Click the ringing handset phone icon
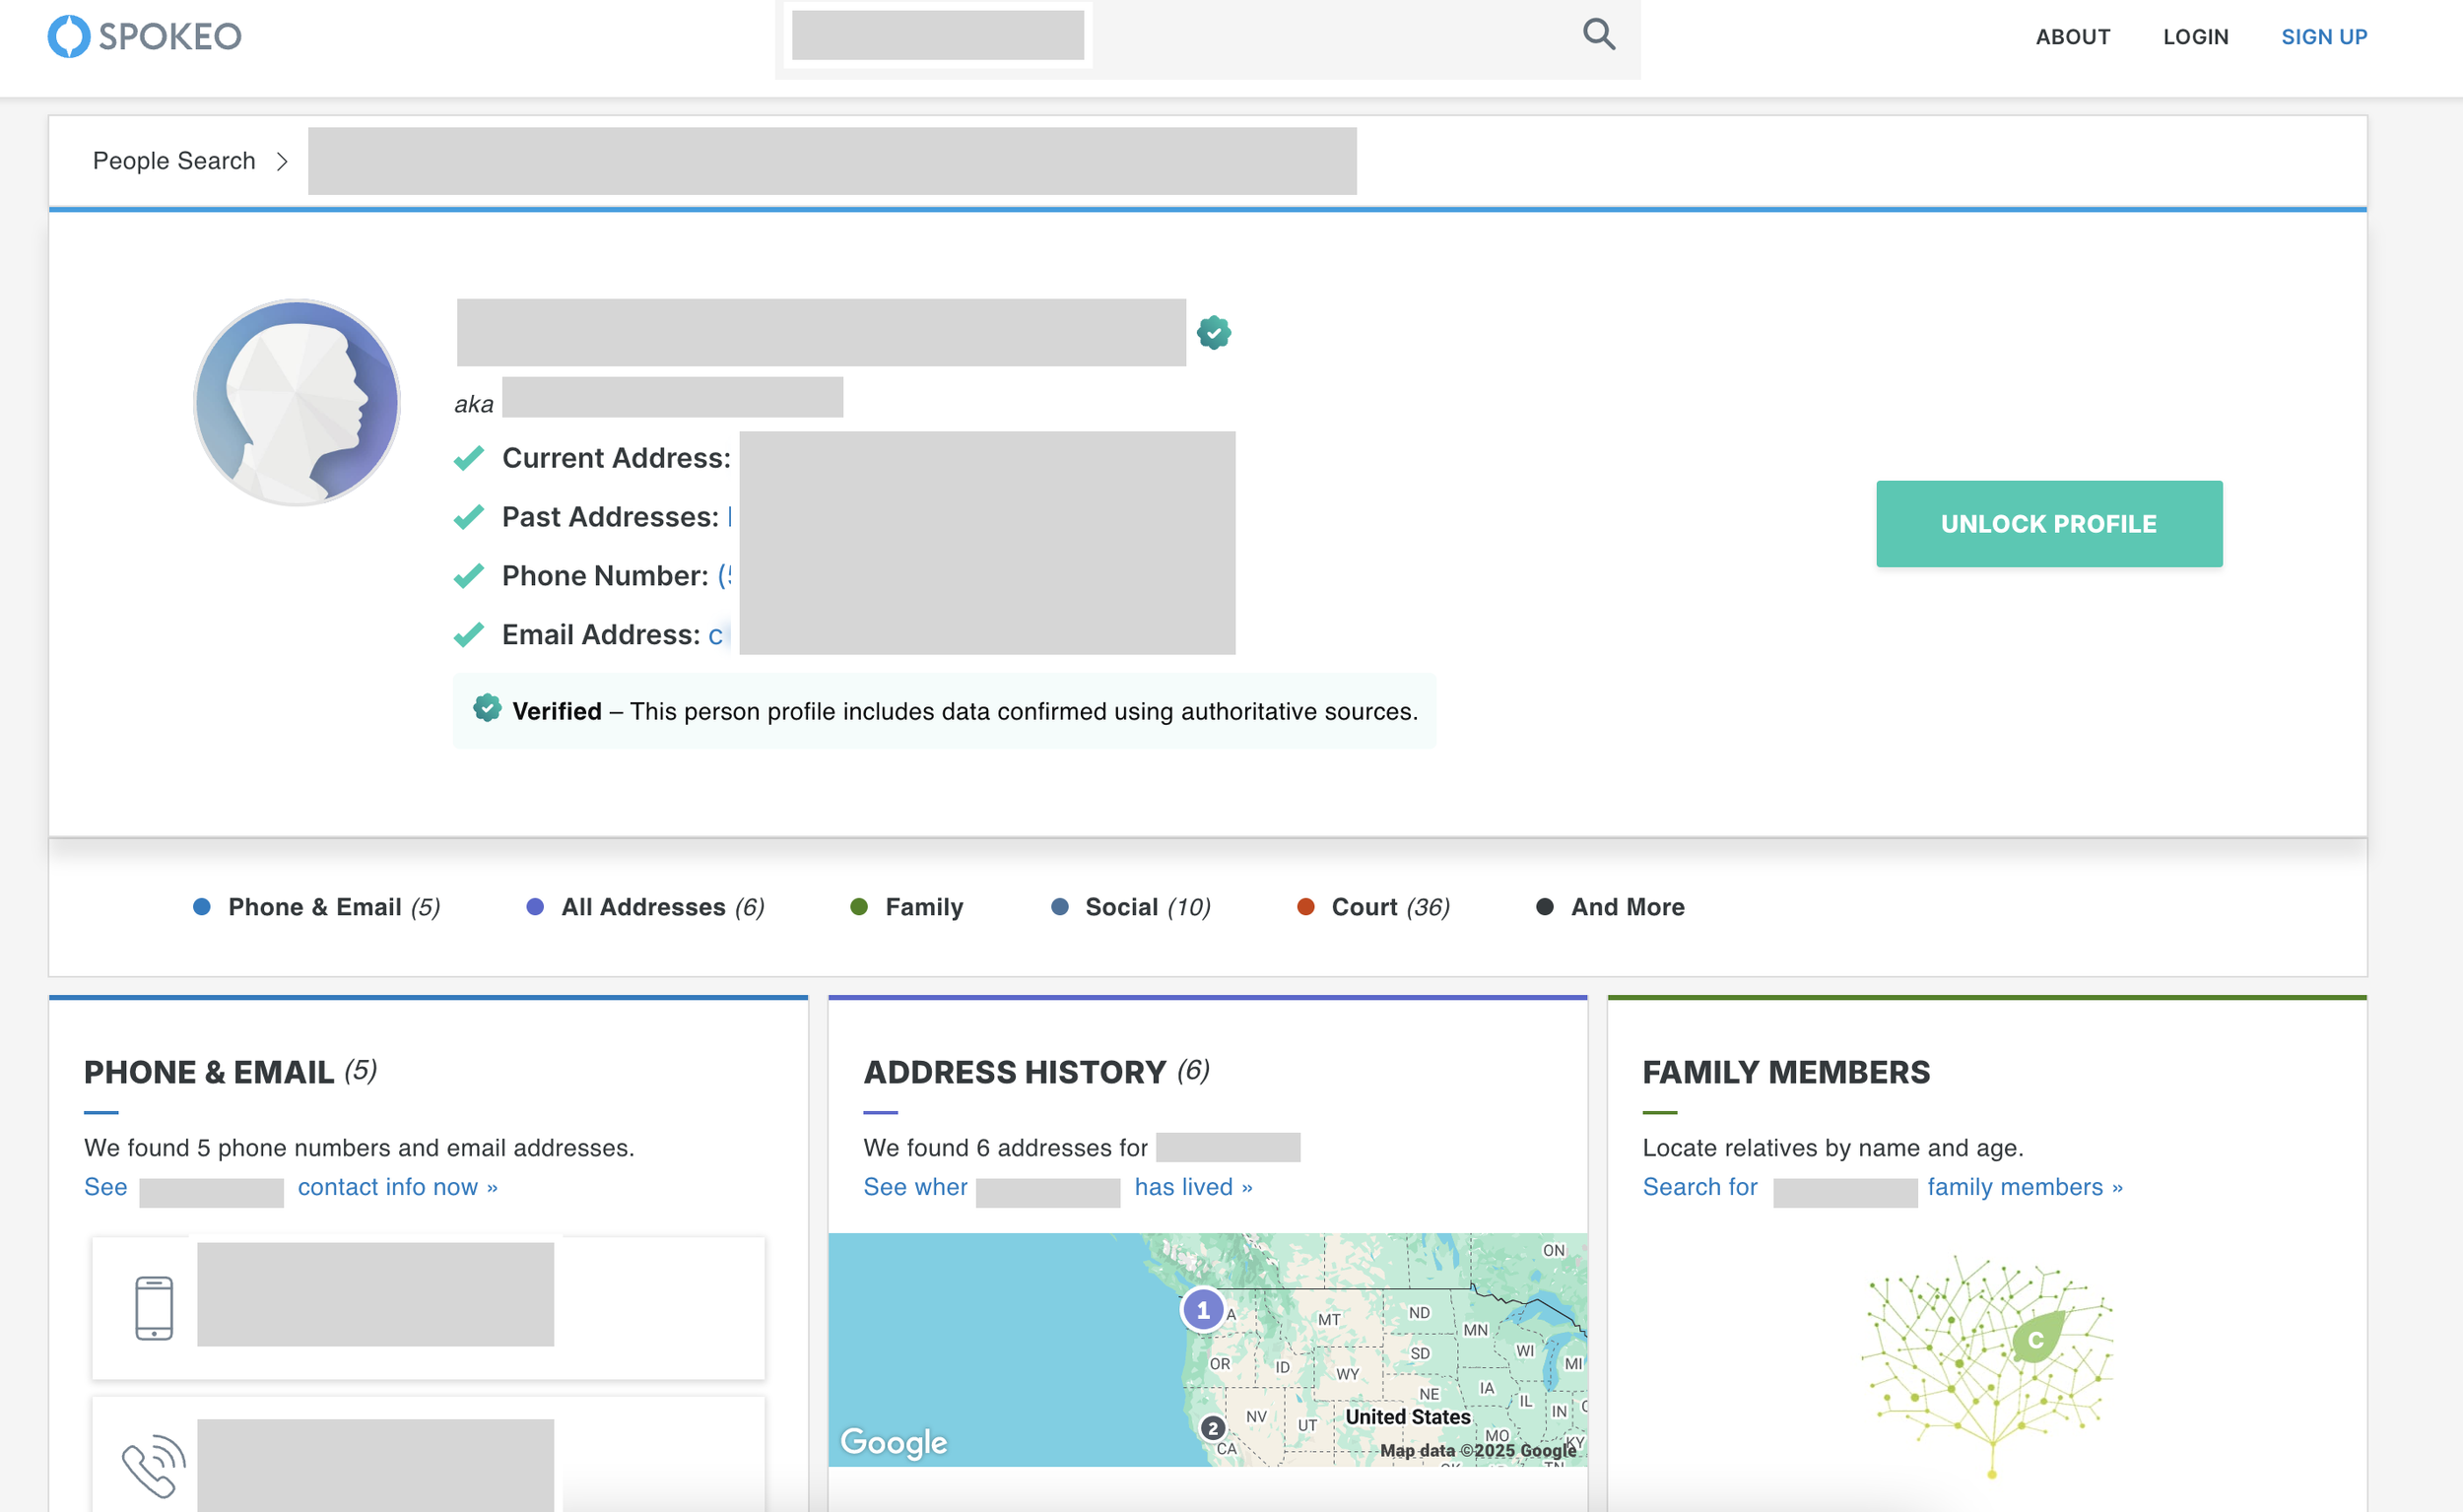 pos(154,1467)
